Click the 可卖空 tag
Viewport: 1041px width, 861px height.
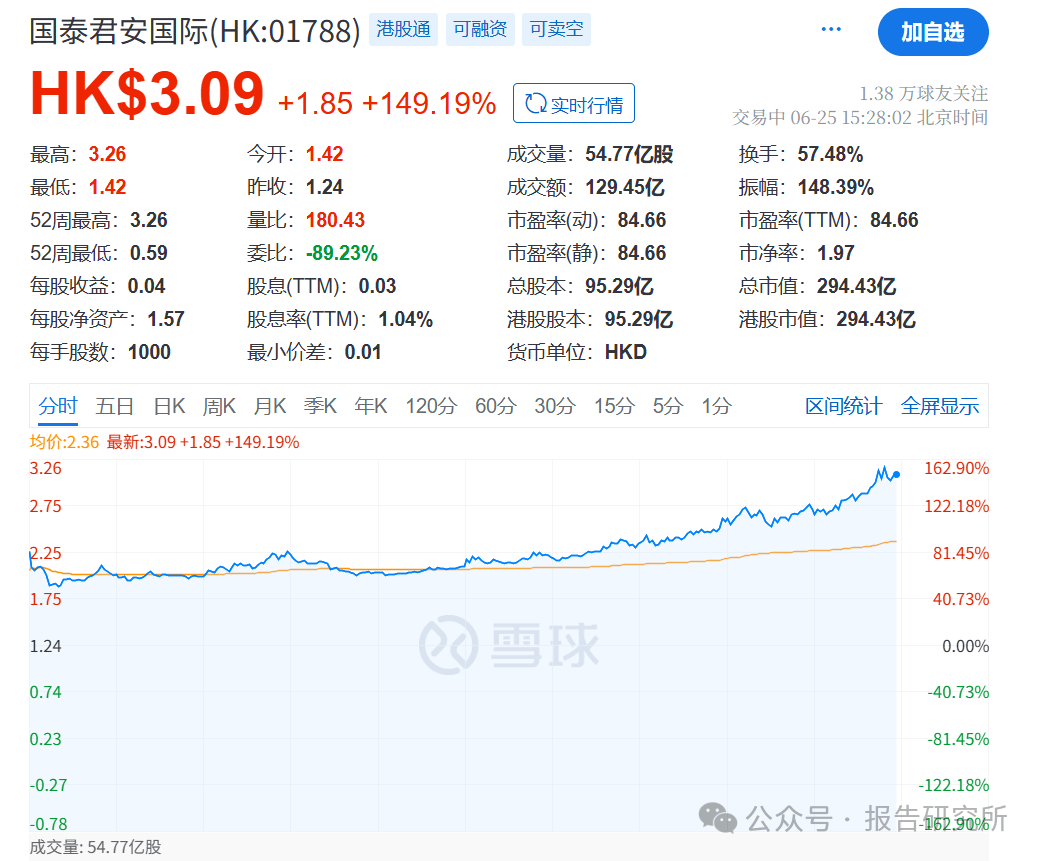coord(556,29)
